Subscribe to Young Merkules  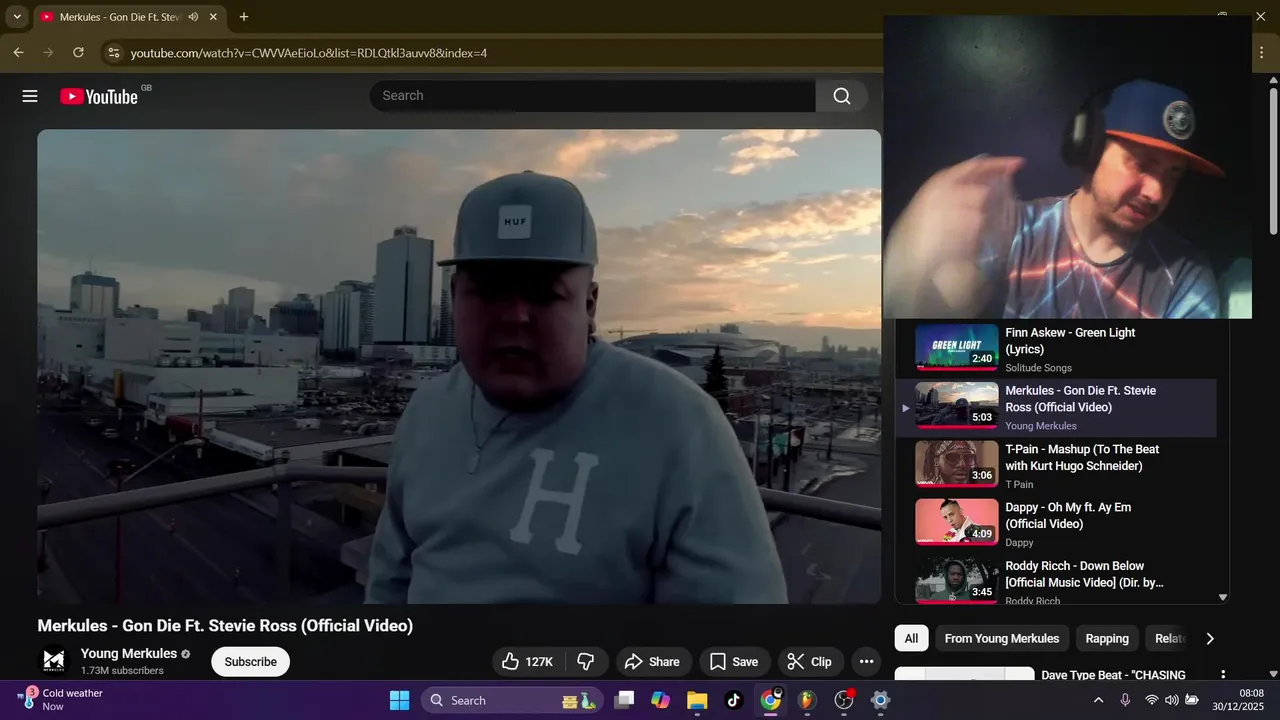[250, 661]
